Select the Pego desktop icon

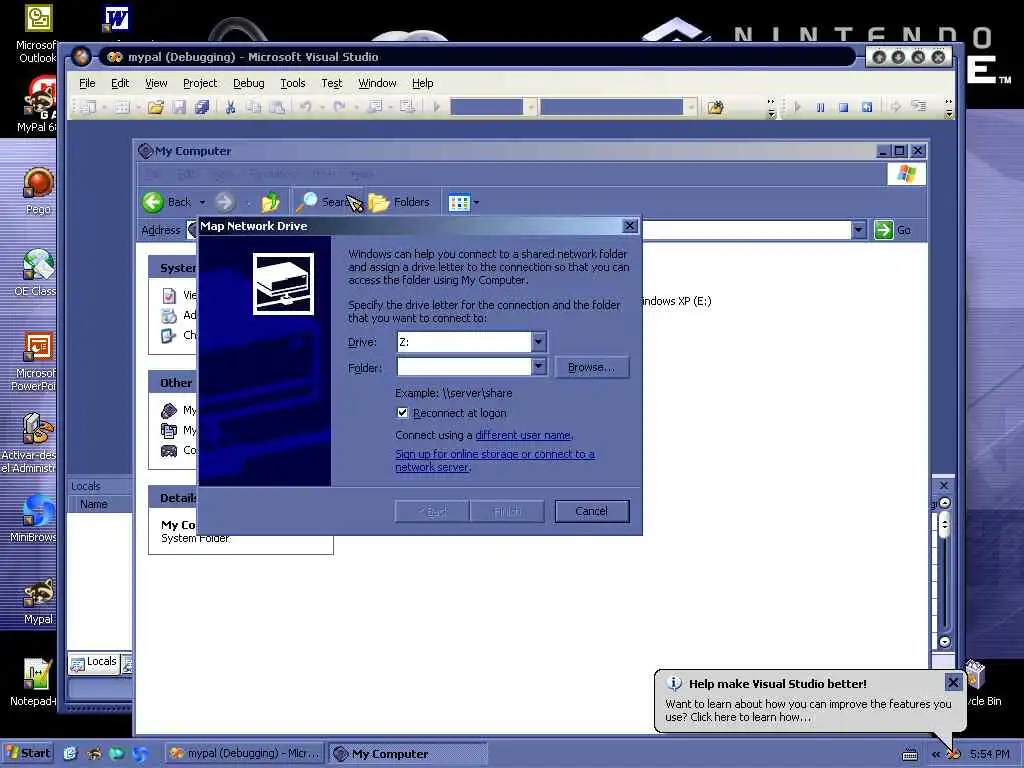pos(38,191)
